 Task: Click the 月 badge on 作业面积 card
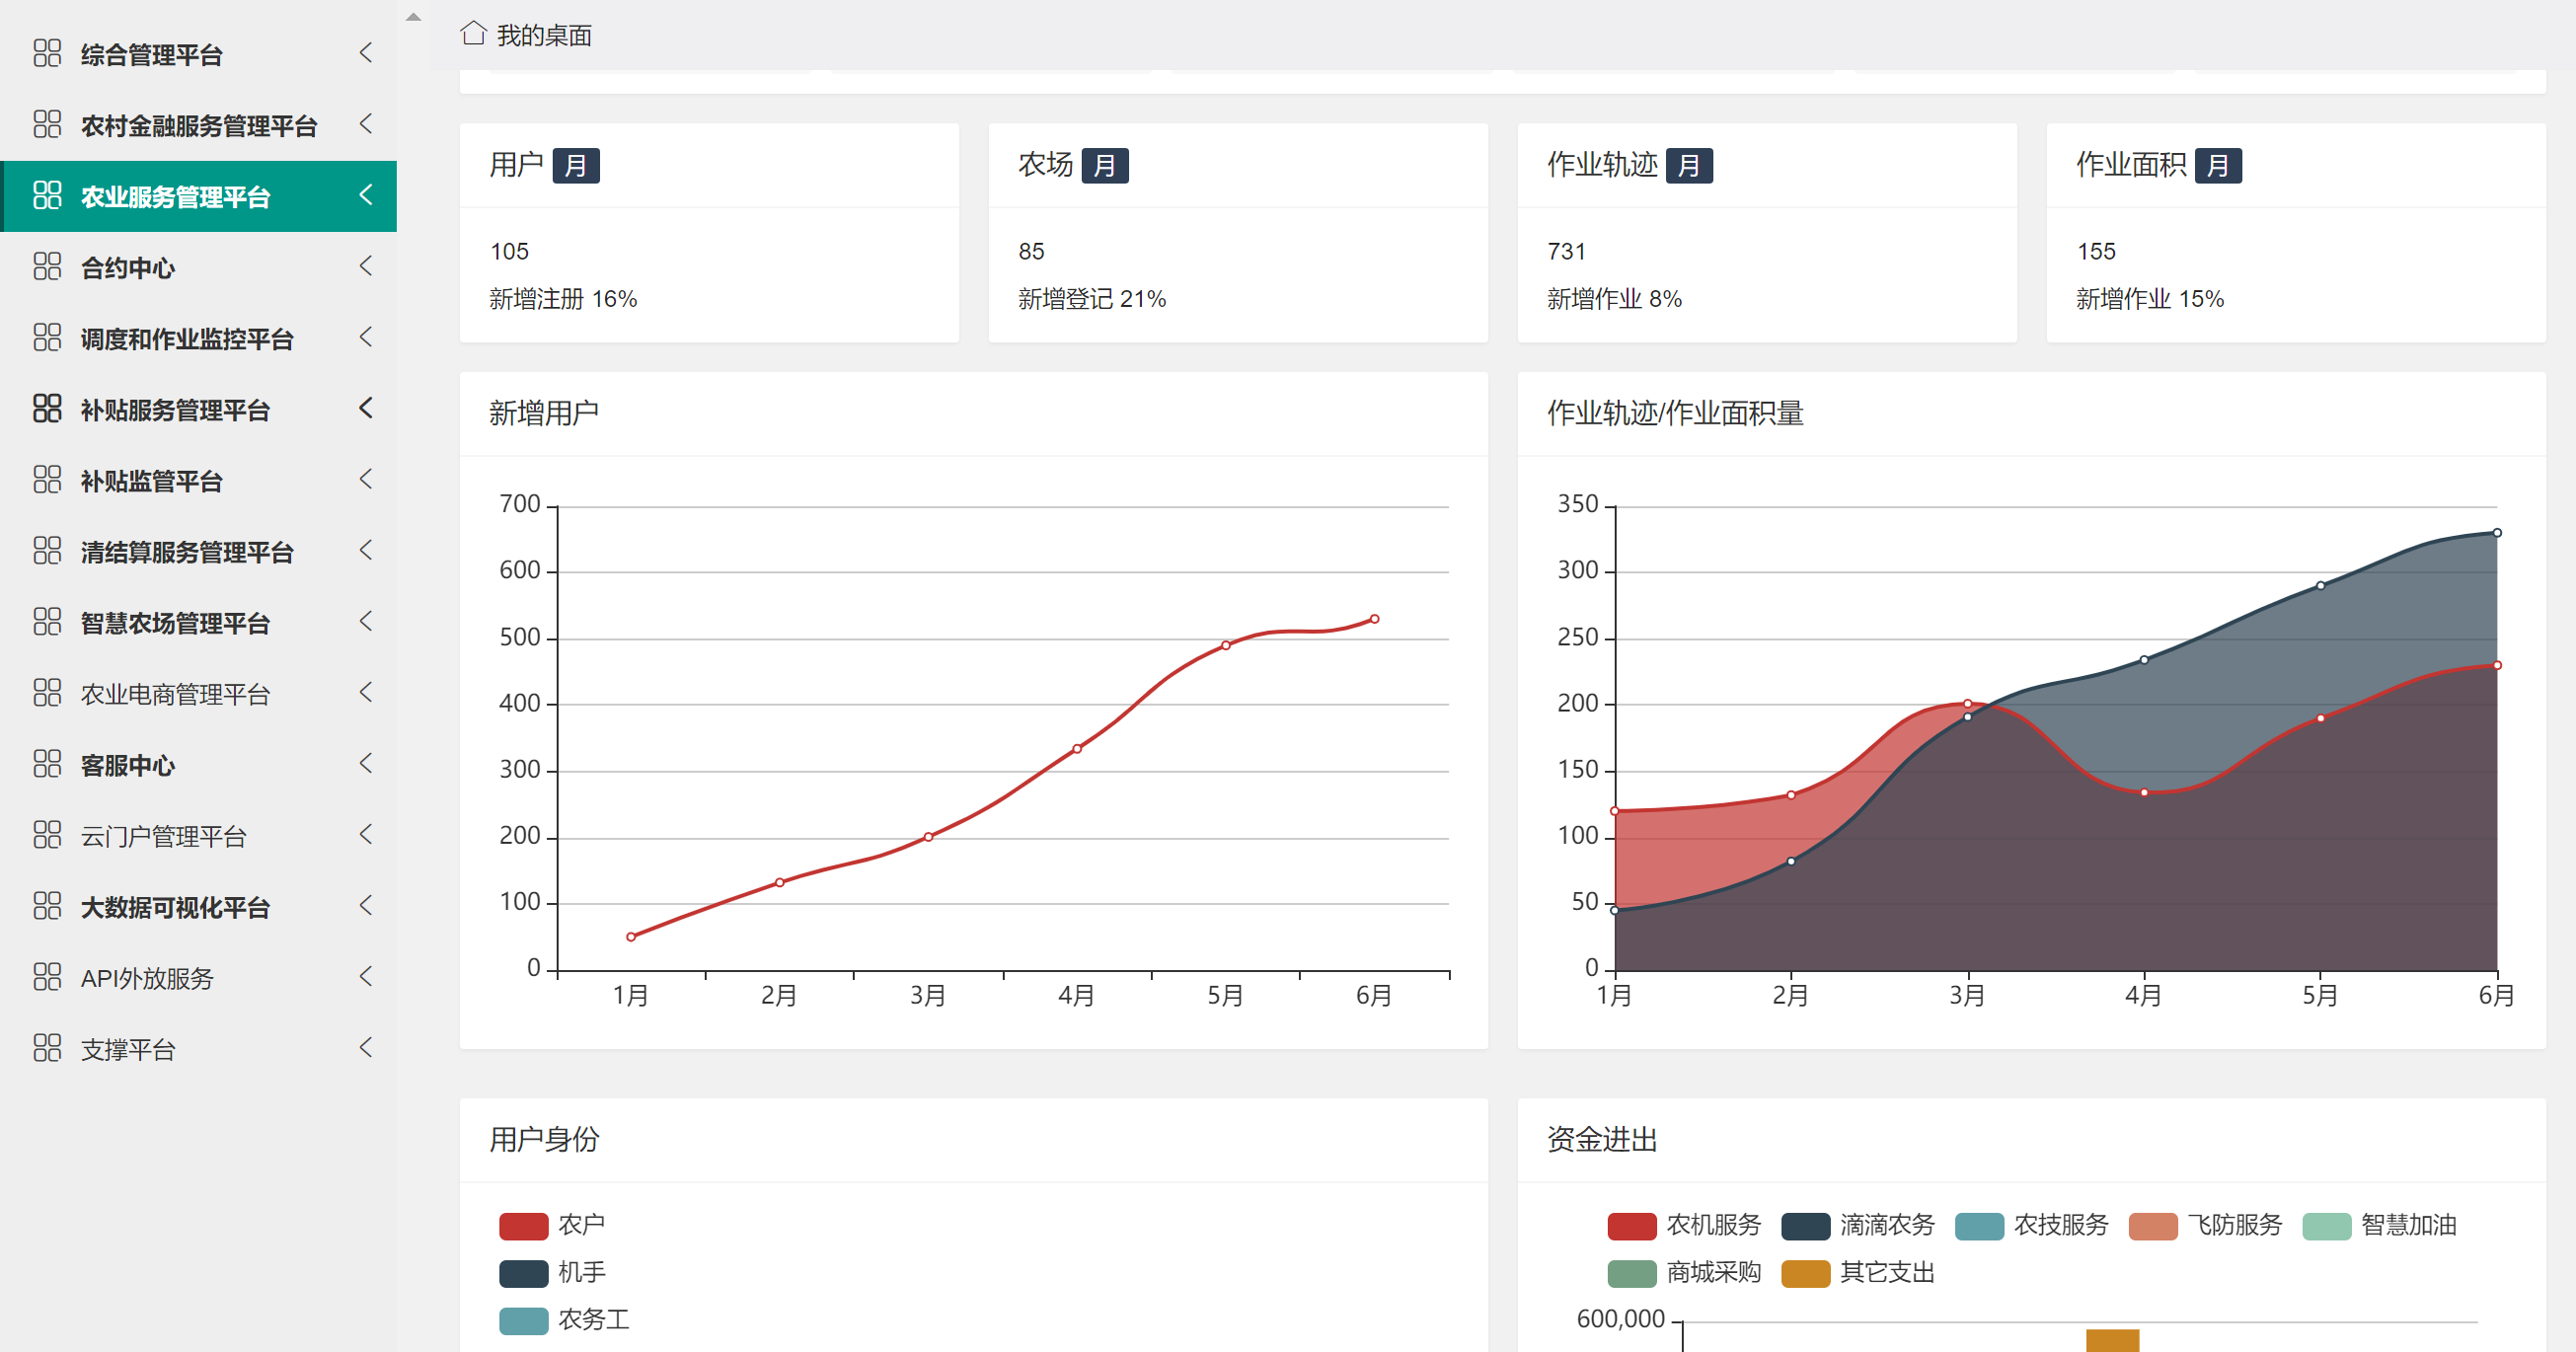[2218, 165]
